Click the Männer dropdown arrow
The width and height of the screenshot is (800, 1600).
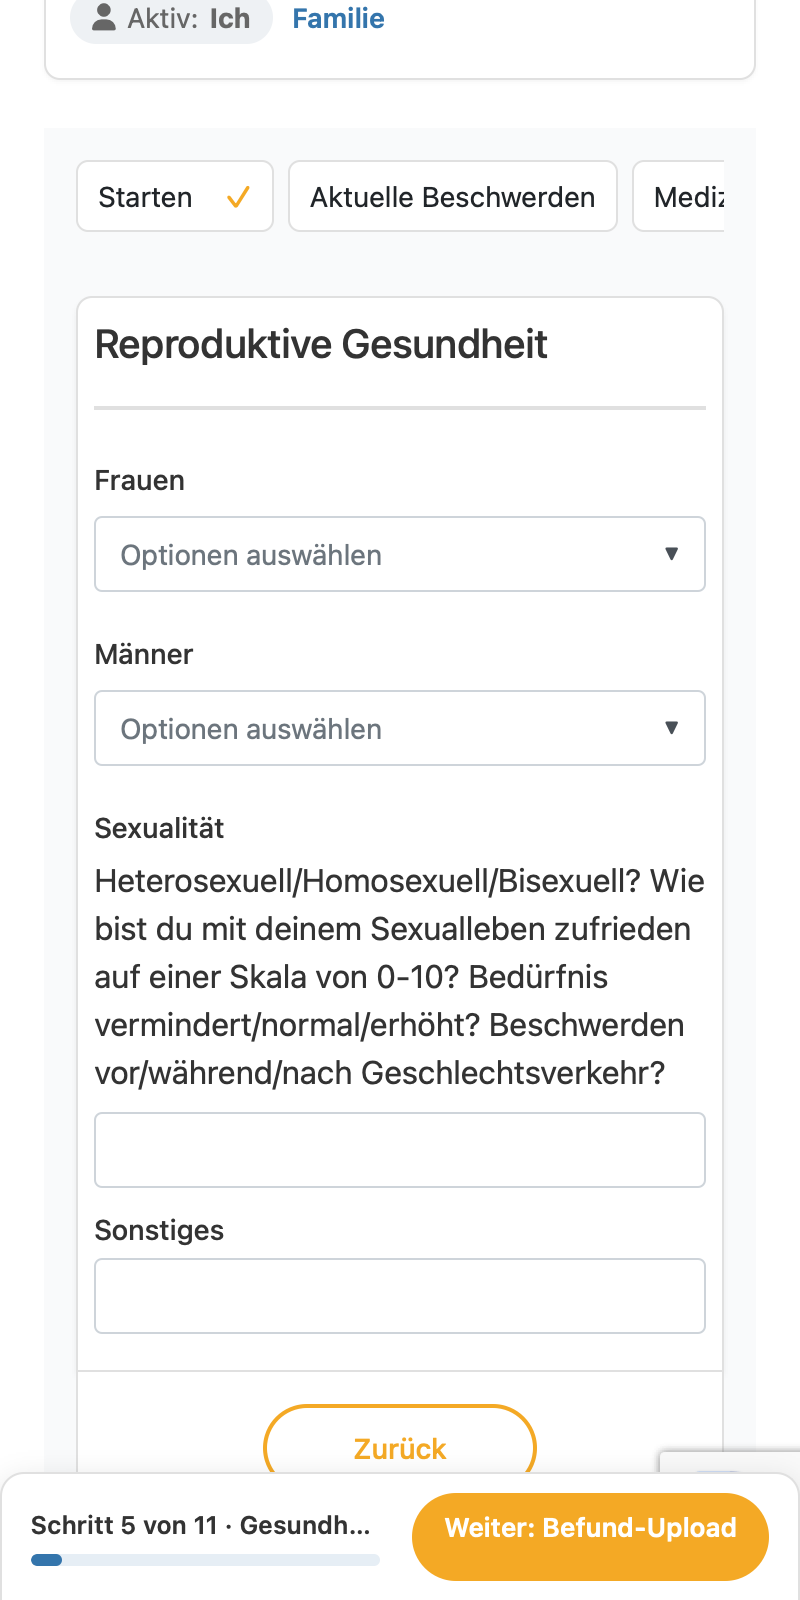pyautogui.click(x=672, y=728)
